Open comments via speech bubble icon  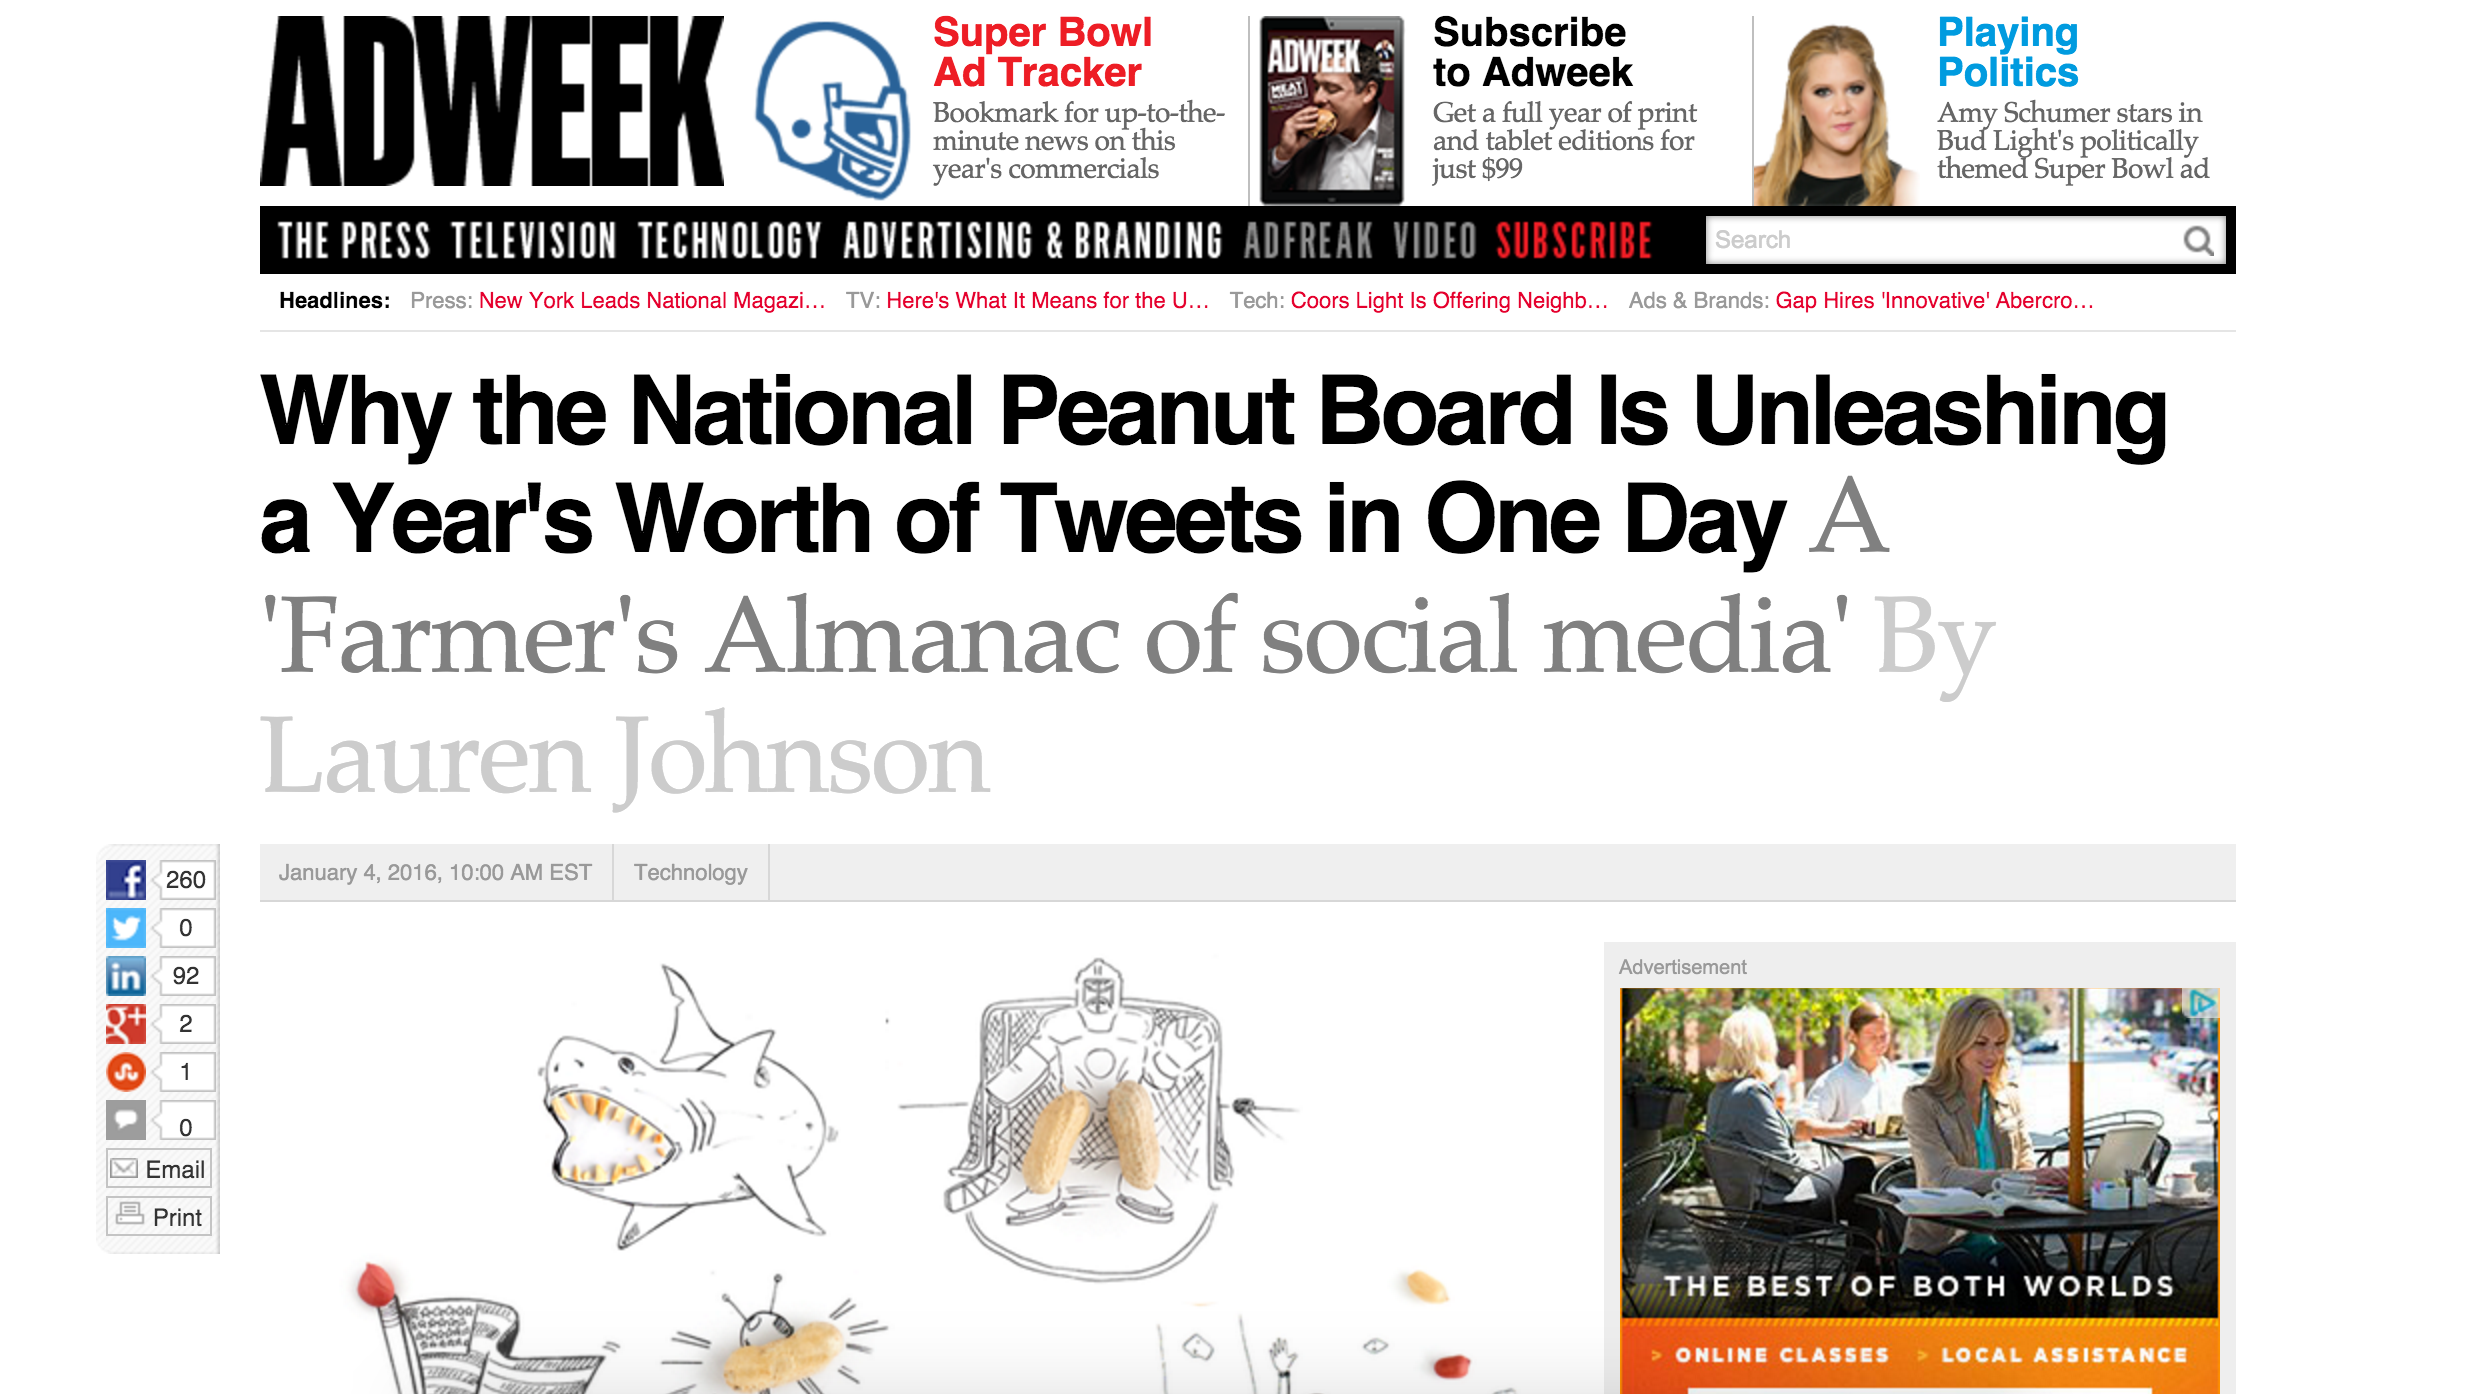pos(126,1120)
